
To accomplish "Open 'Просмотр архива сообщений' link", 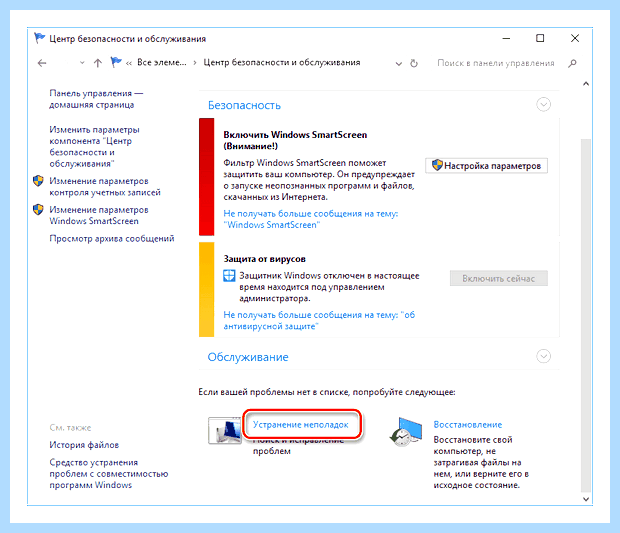I will (112, 238).
